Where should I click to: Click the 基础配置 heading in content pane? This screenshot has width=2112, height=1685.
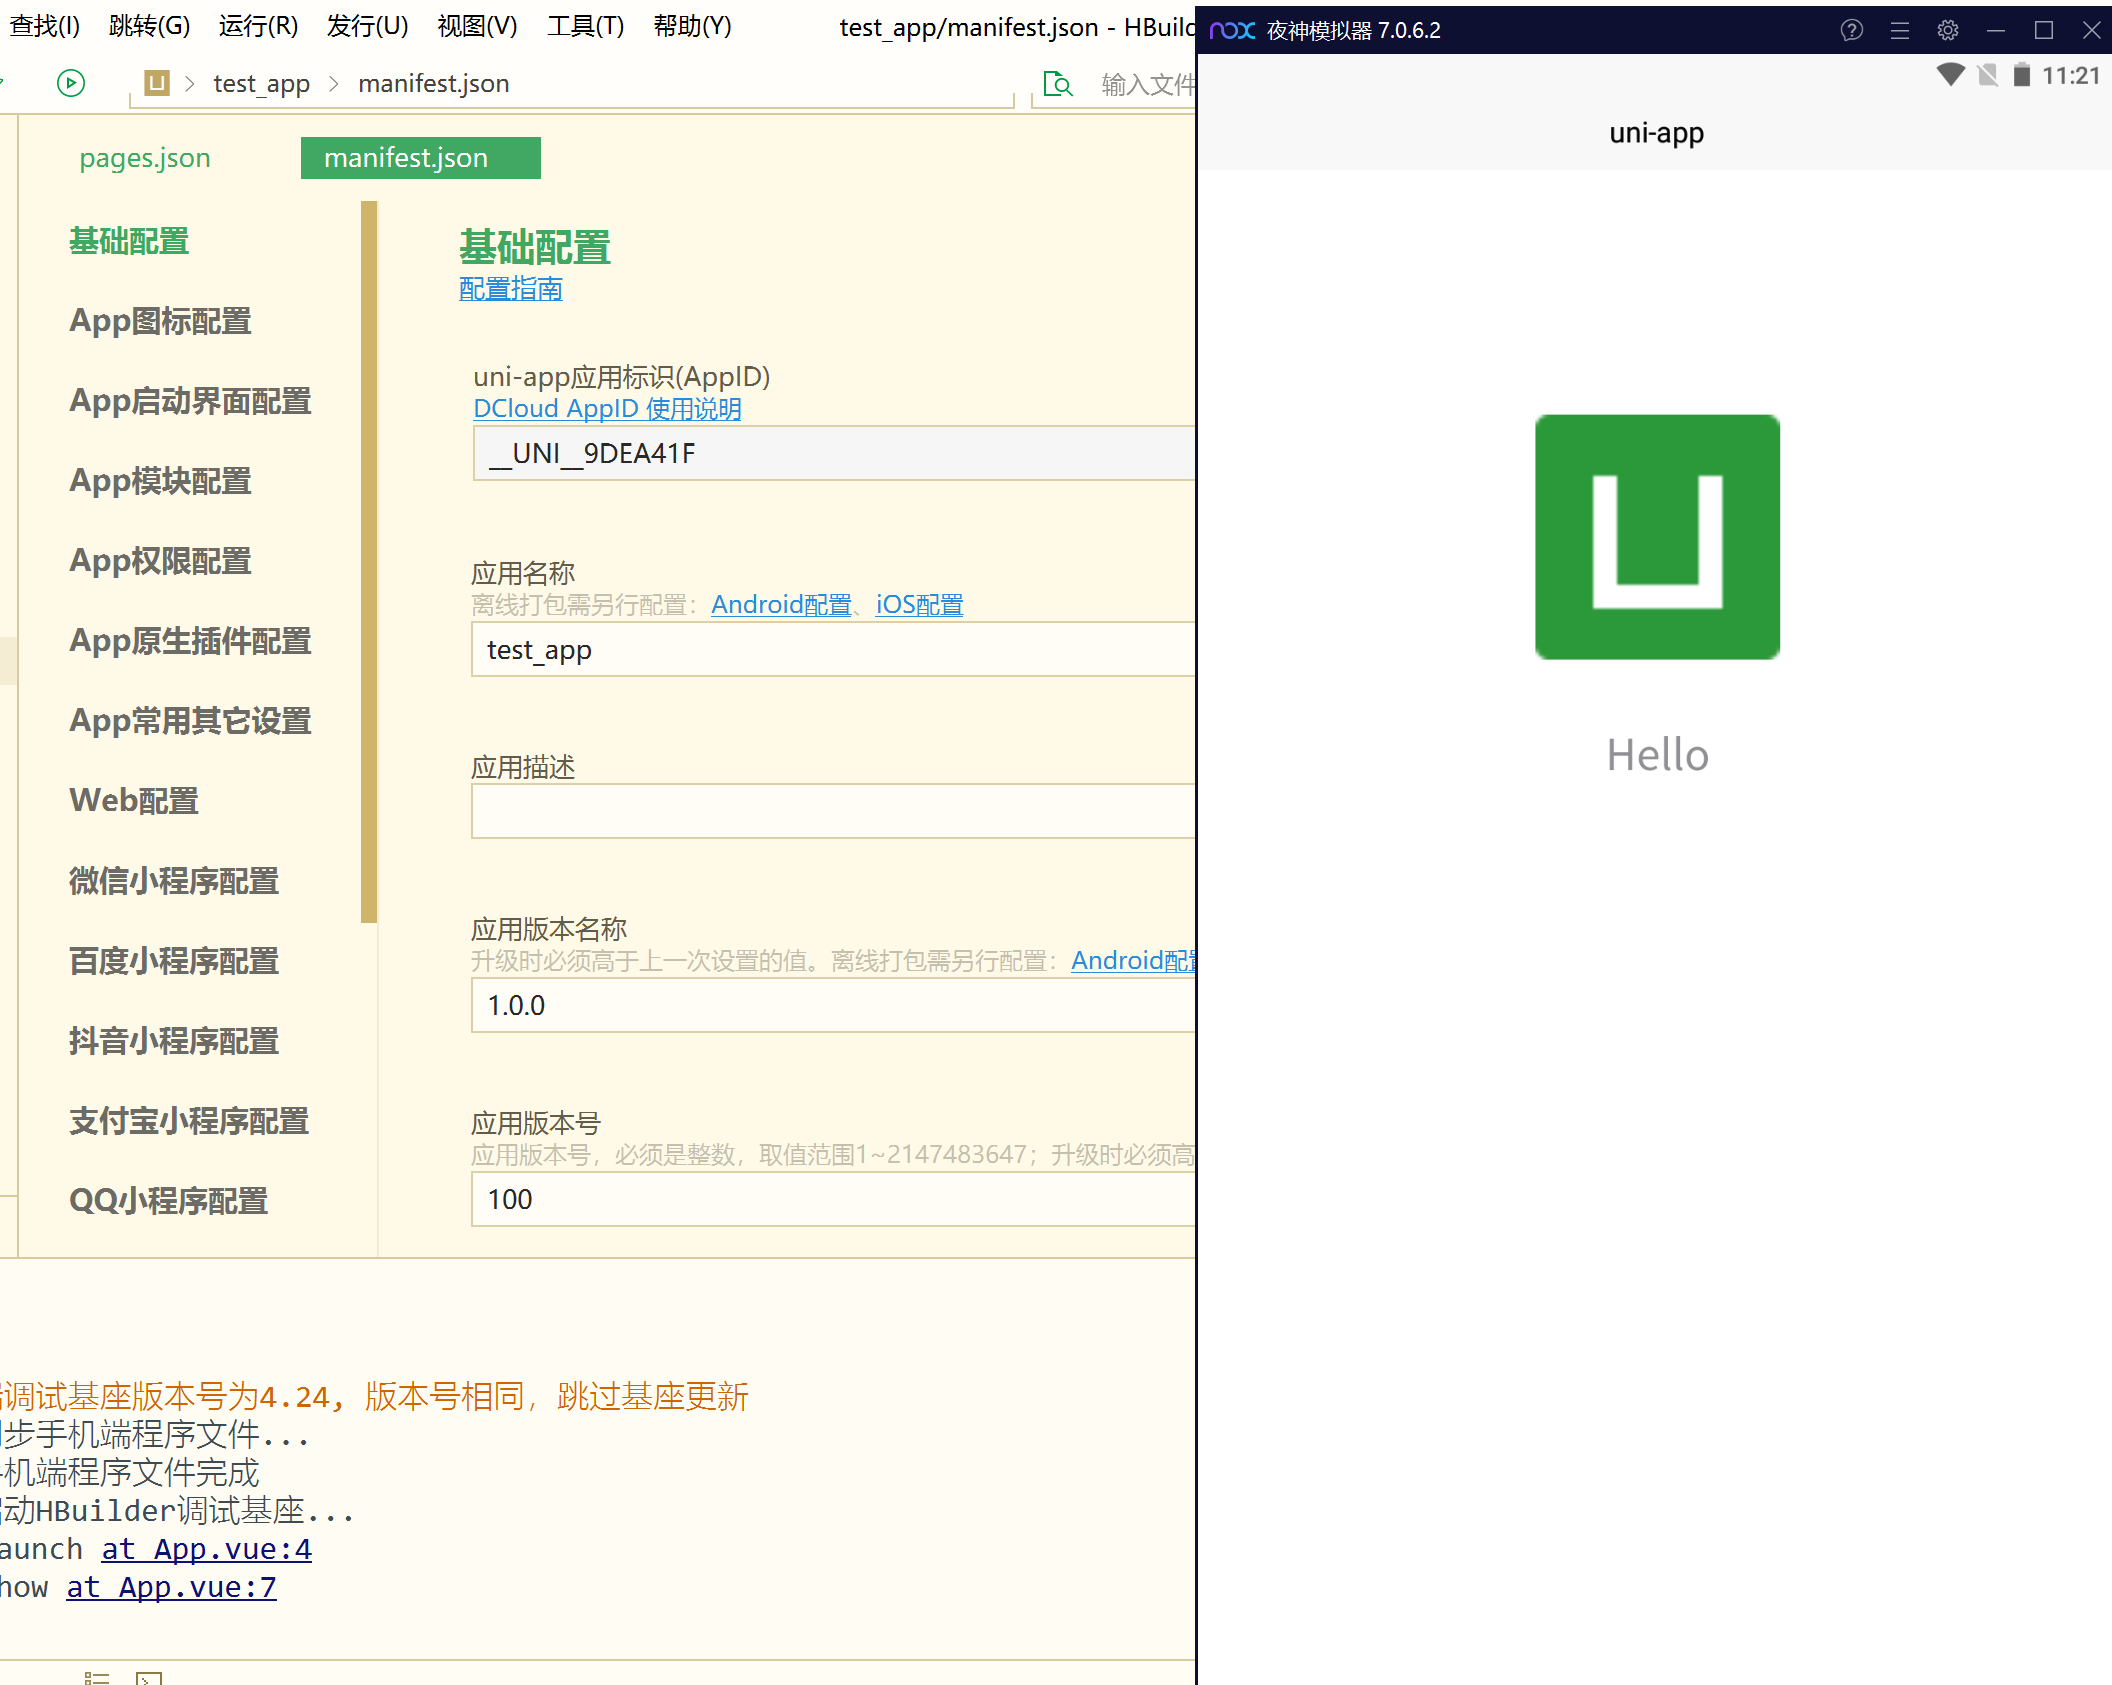click(535, 247)
